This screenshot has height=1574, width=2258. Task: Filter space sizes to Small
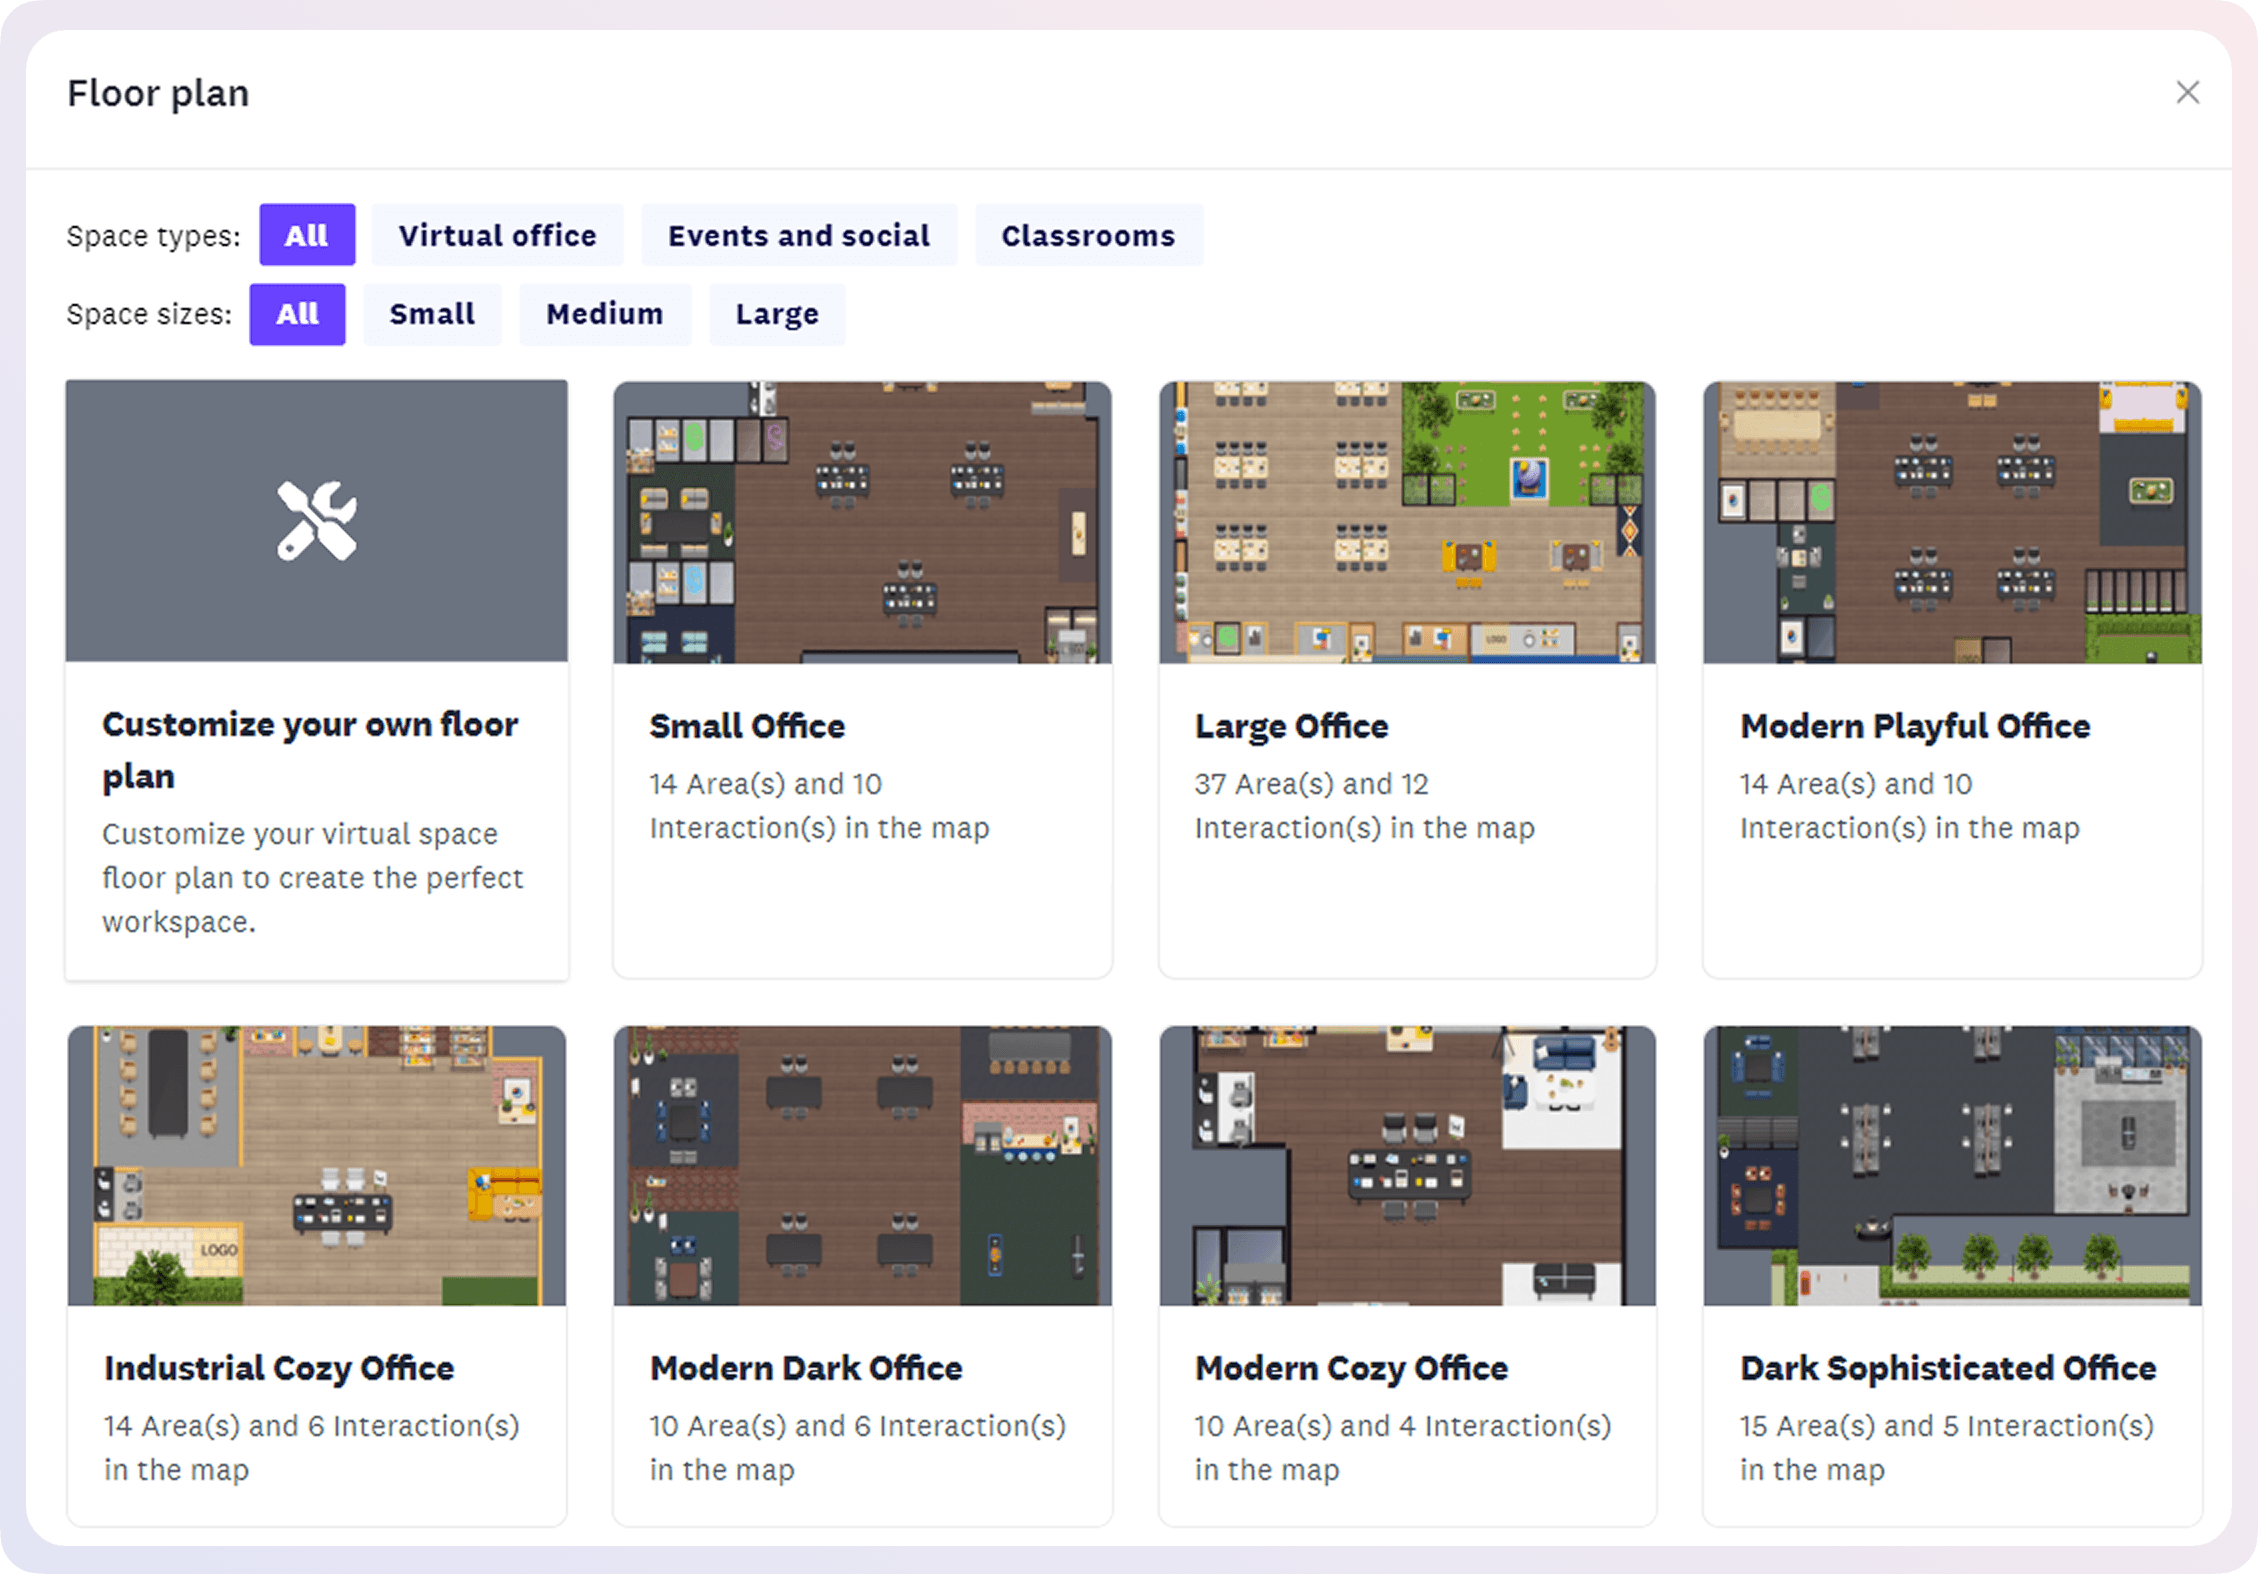click(432, 314)
